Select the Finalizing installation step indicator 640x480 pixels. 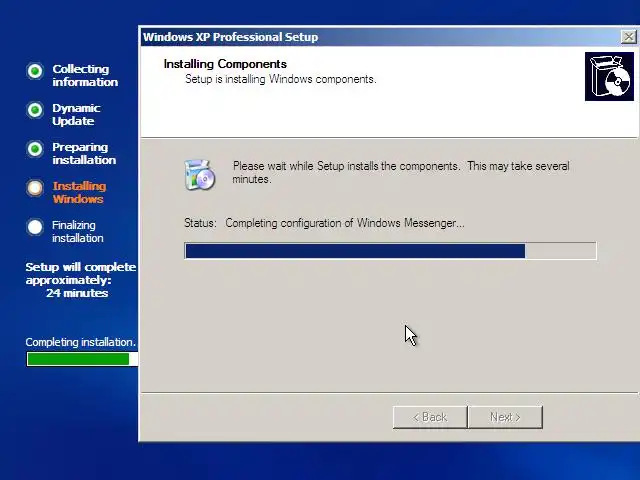coord(35,227)
